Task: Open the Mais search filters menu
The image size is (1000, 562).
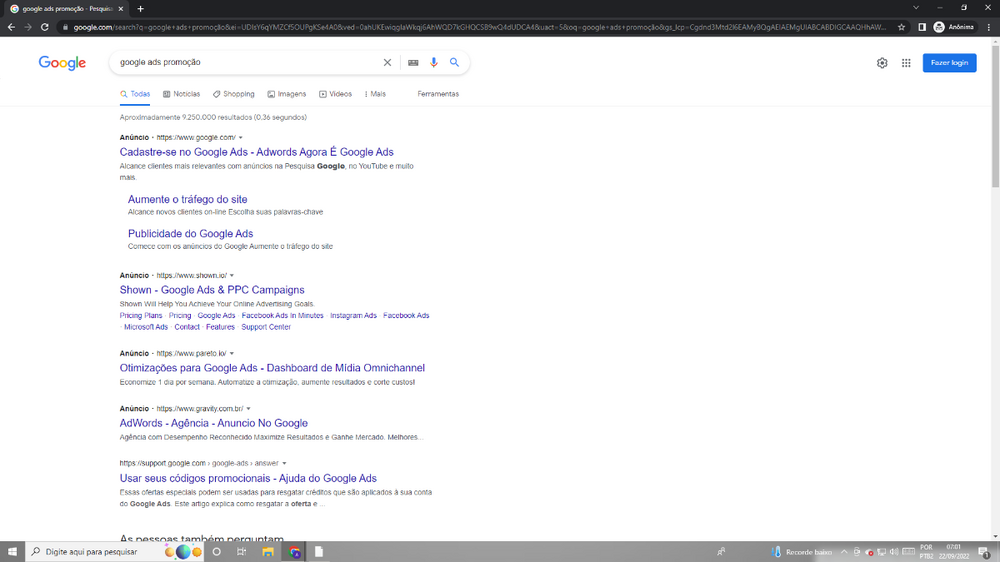Action: (x=375, y=94)
